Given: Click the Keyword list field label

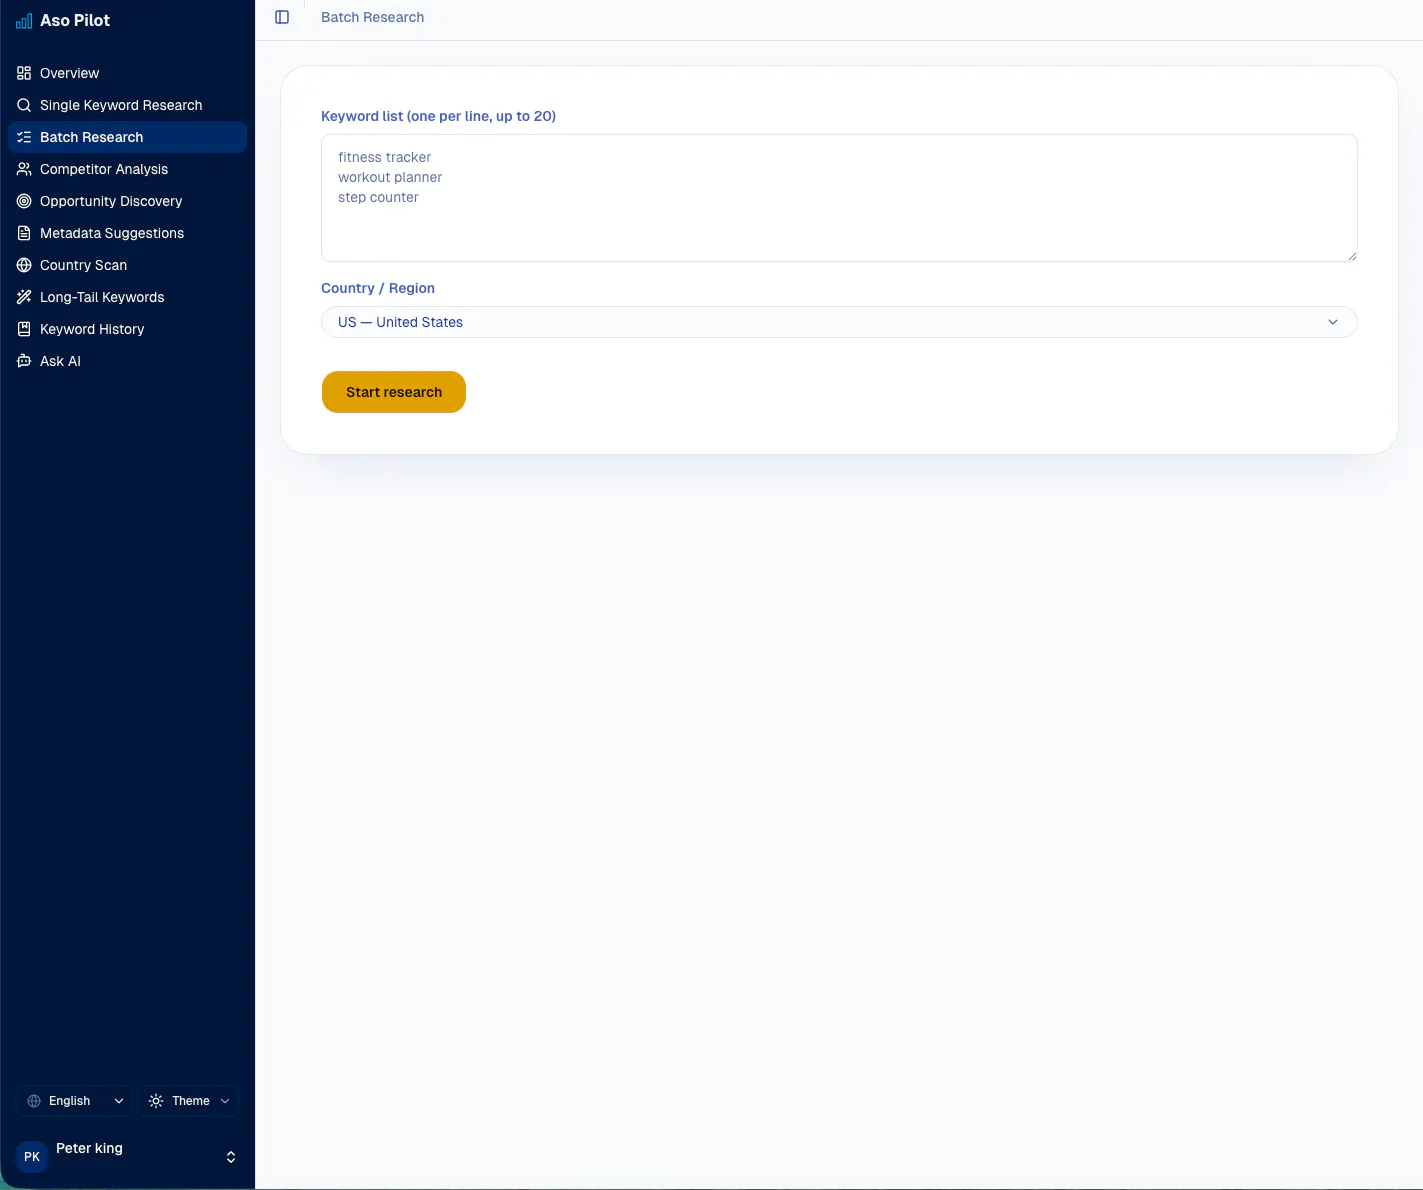Looking at the screenshot, I should tap(438, 116).
